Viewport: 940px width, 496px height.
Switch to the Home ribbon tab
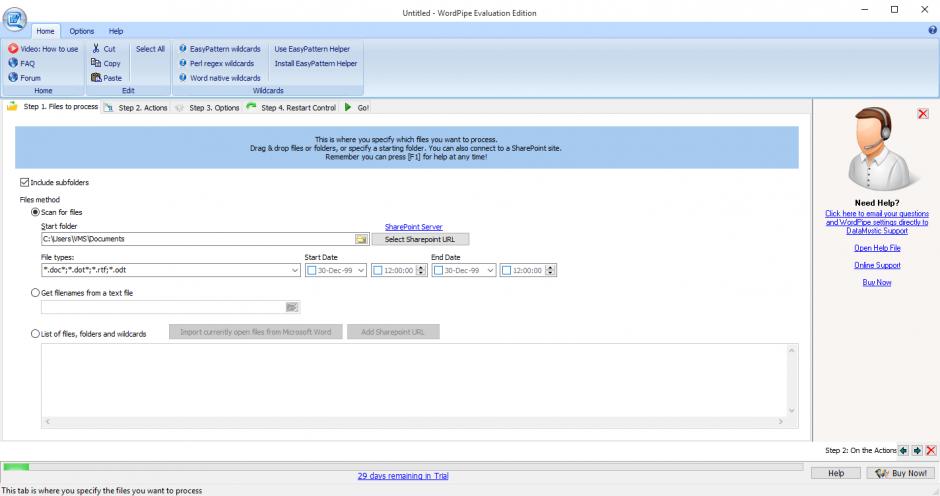pyautogui.click(x=45, y=31)
